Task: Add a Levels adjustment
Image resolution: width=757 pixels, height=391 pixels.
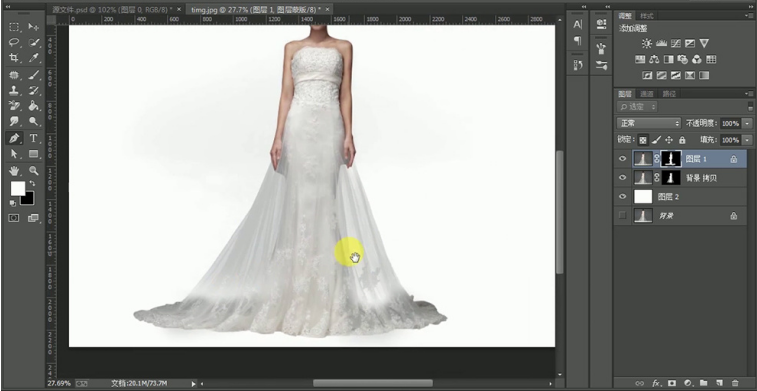Action: click(661, 43)
